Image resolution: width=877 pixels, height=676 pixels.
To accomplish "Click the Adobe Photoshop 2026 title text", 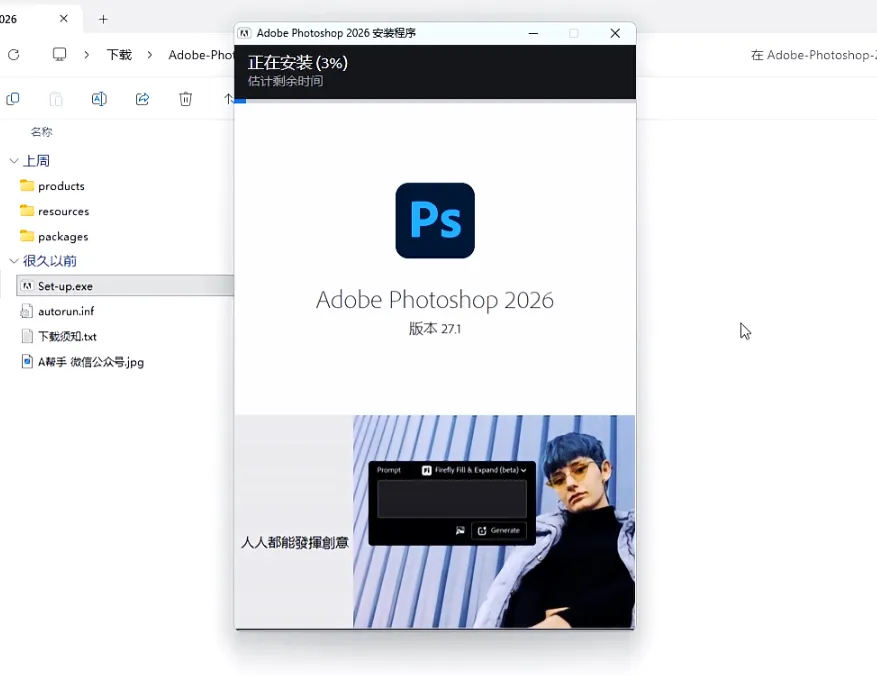I will (435, 300).
